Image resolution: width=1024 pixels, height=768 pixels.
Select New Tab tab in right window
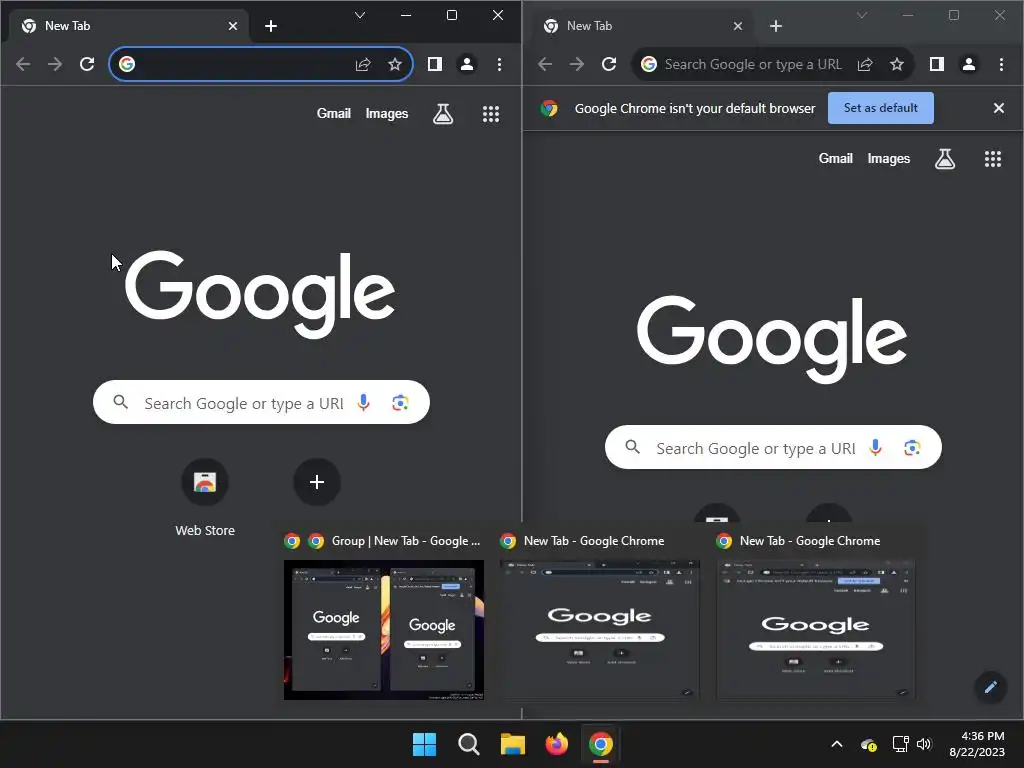click(x=643, y=26)
